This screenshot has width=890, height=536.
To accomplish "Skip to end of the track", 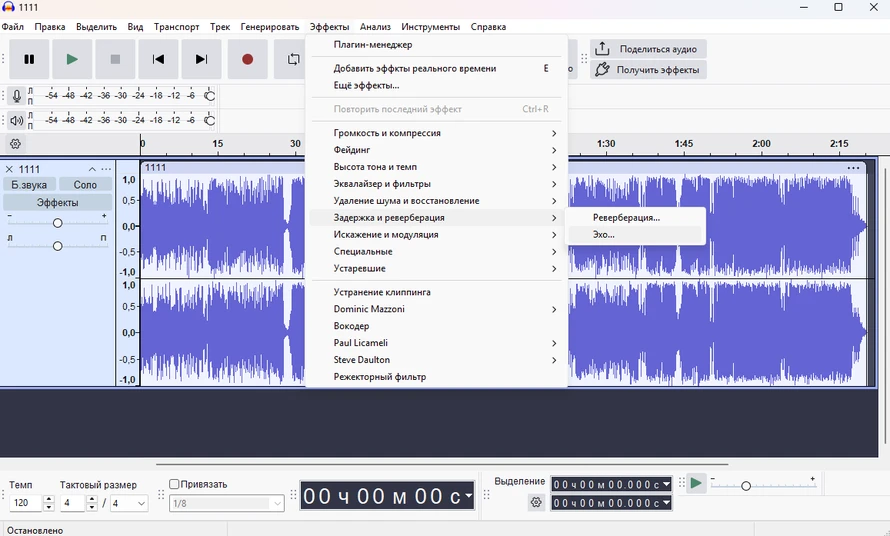I will (201, 59).
